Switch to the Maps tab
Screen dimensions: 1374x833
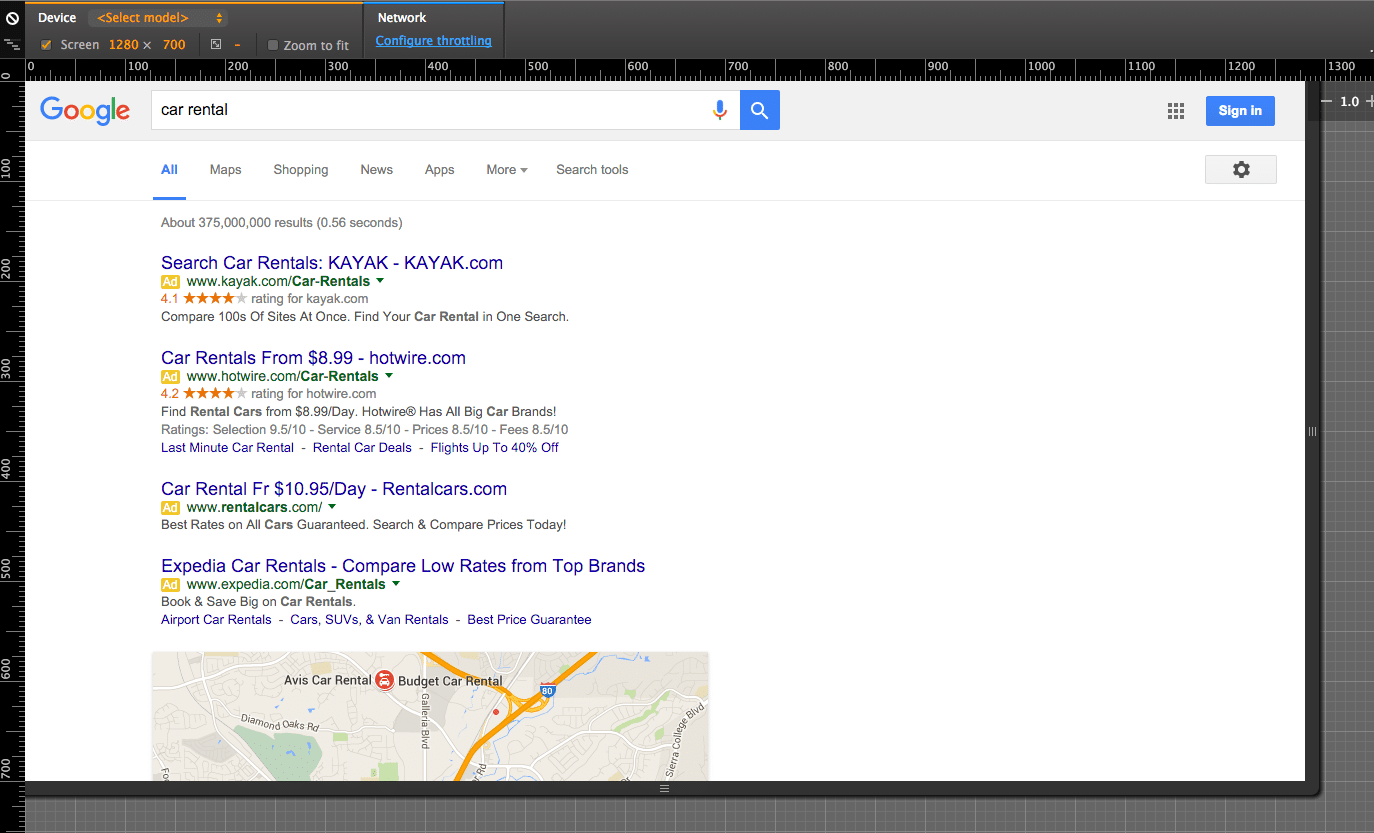click(x=226, y=170)
